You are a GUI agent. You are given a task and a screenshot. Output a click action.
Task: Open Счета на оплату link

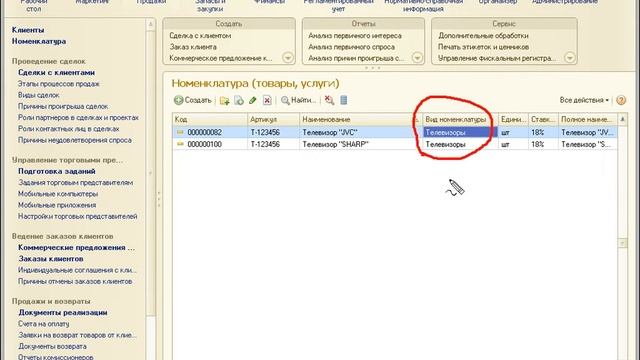click(x=44, y=324)
